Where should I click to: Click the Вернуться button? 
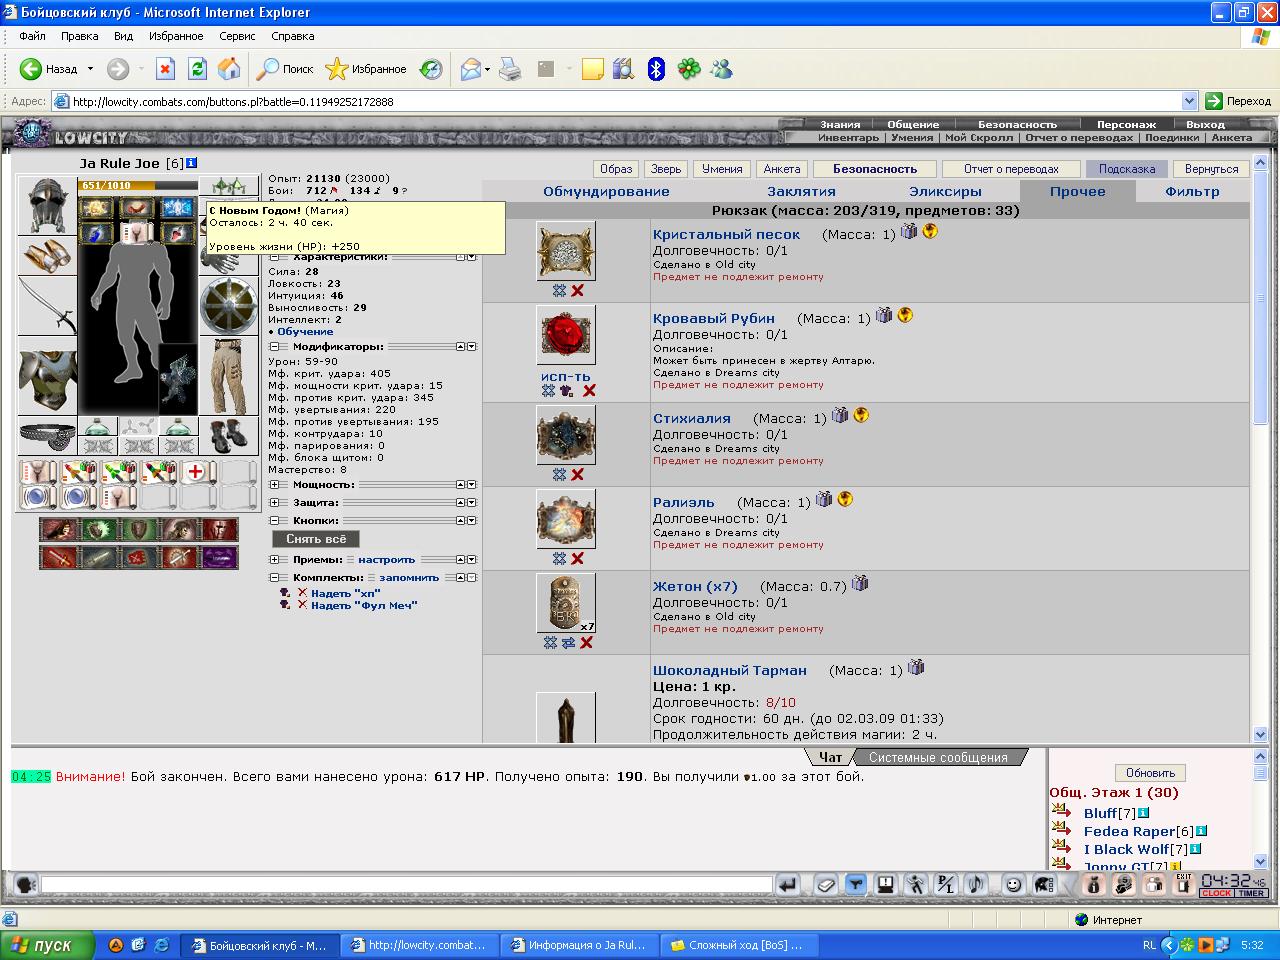1211,169
